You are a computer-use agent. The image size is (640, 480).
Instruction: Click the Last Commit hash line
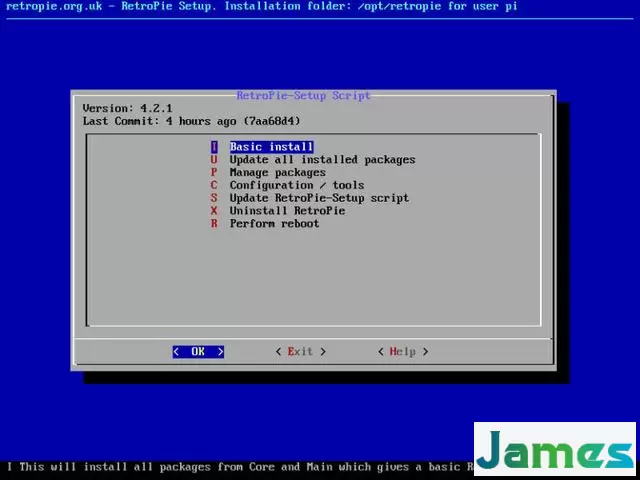[191, 121]
